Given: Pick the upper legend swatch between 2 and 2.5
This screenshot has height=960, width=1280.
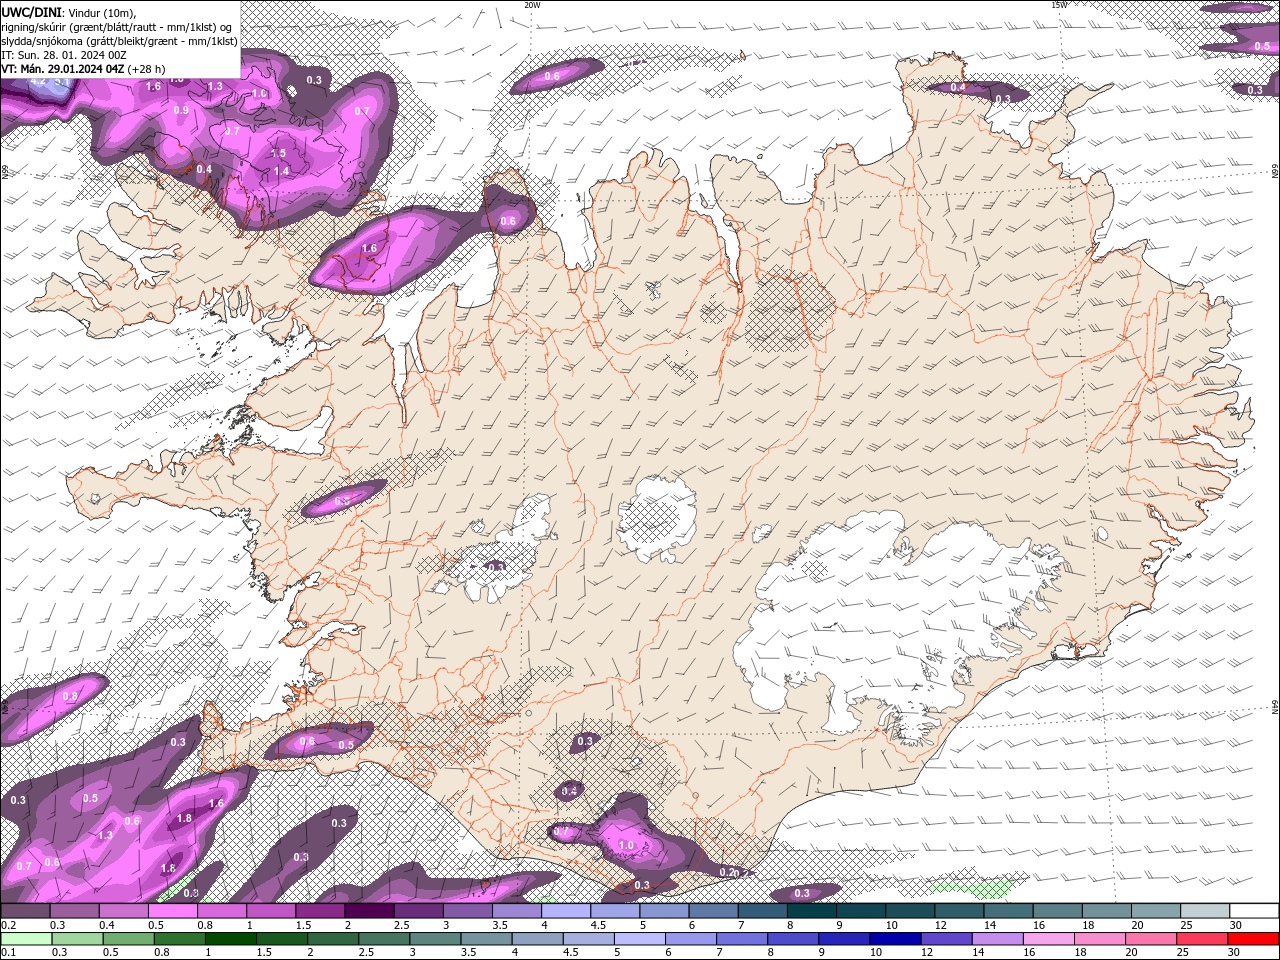Looking at the screenshot, I should point(368,911).
